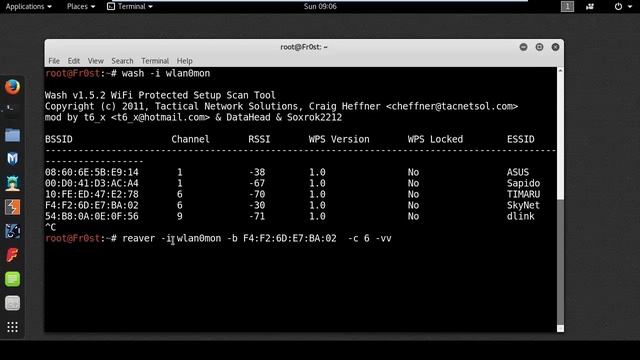Open the View menu in terminal
The height and width of the screenshot is (360, 640).
pyautogui.click(x=96, y=61)
